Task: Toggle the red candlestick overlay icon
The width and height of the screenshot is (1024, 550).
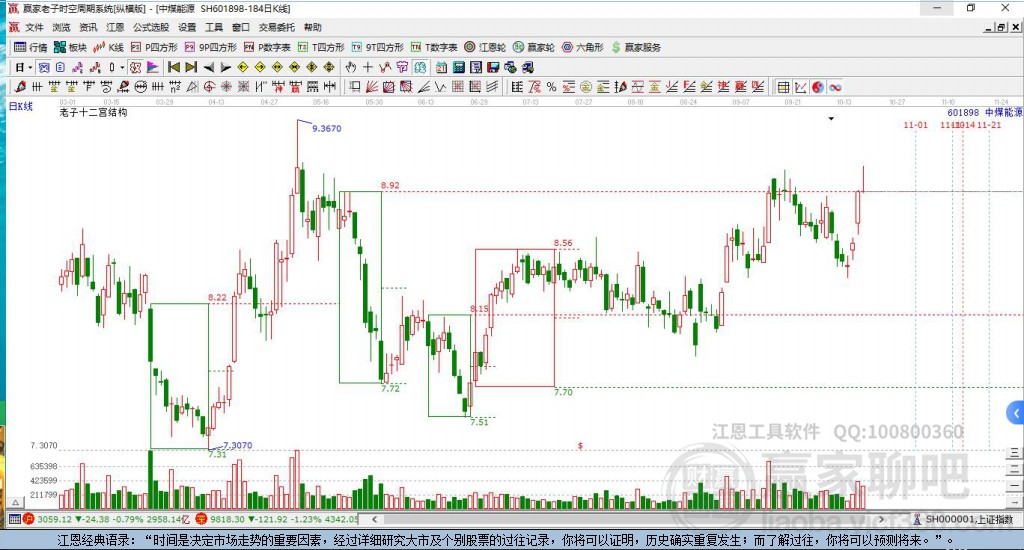Action: (95, 67)
